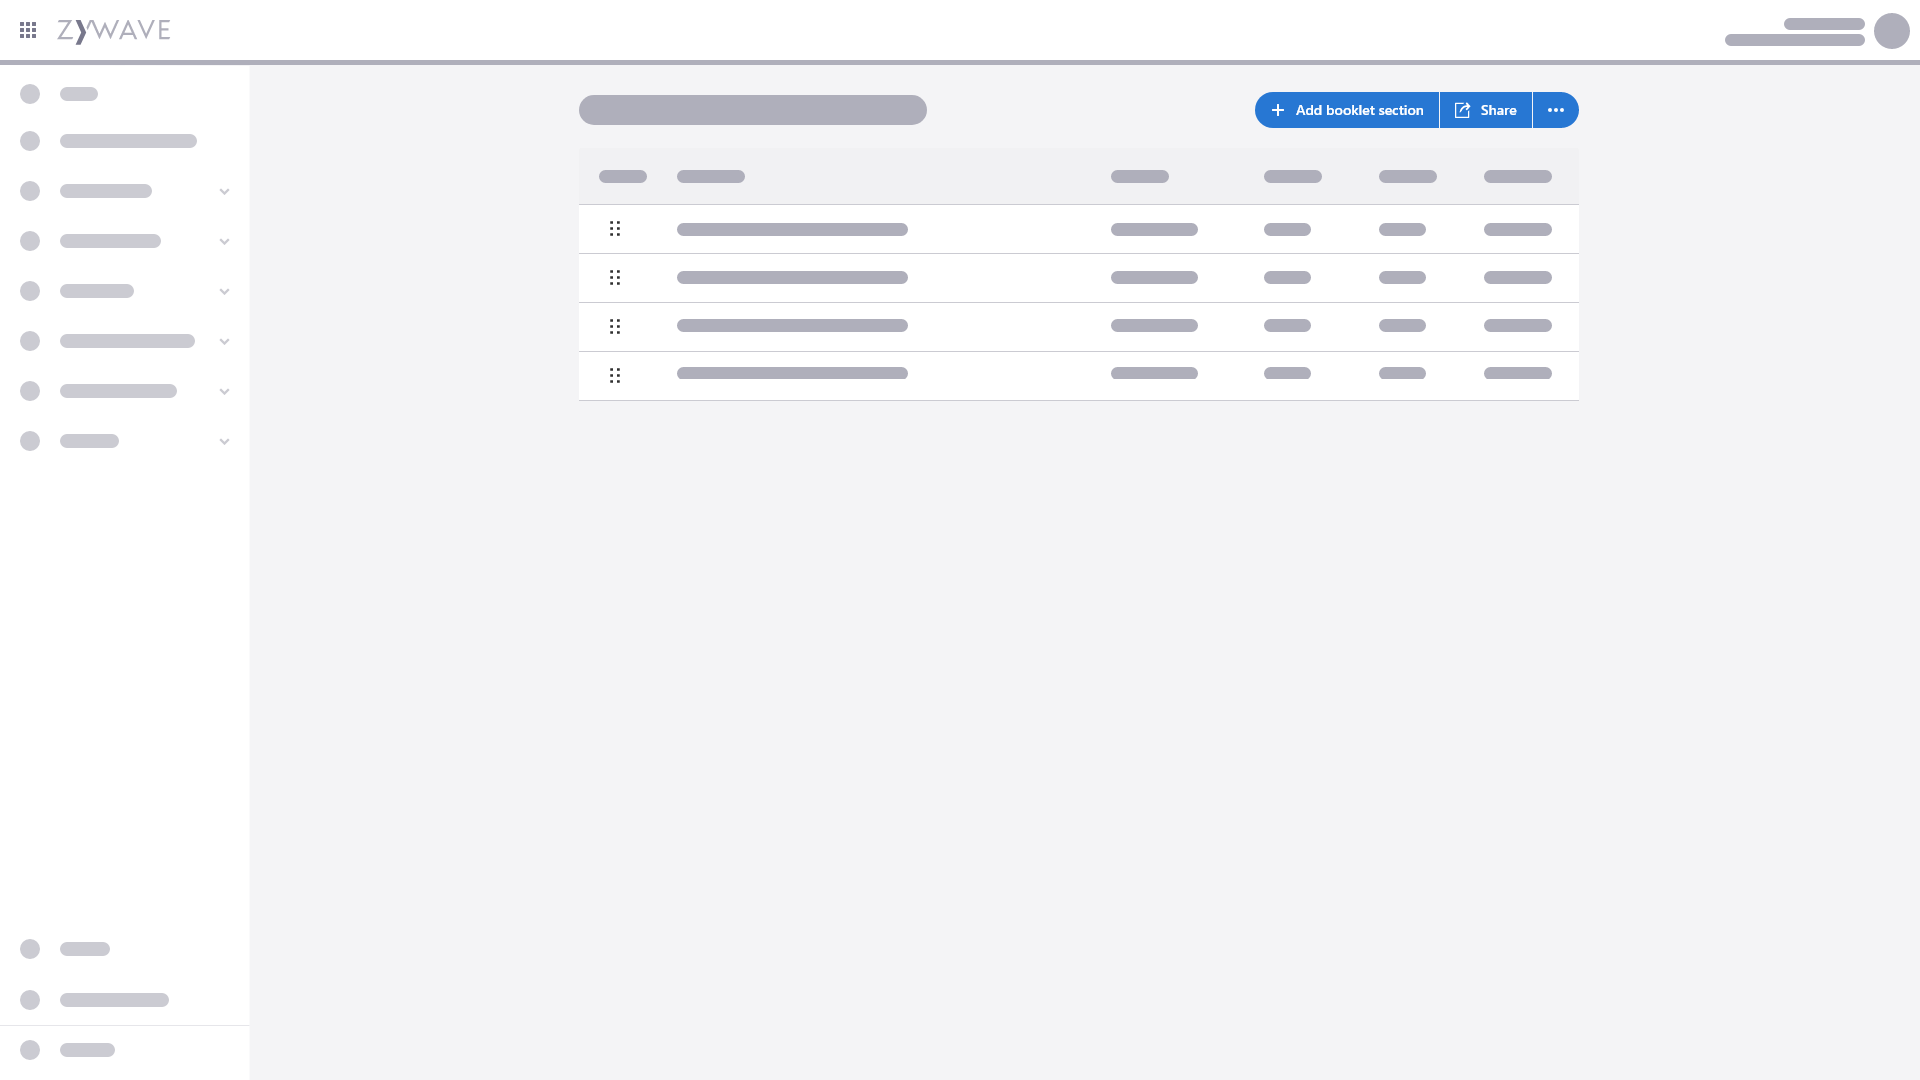1920x1080 pixels.
Task: Click the drag handle on third row
Action: [x=615, y=326]
